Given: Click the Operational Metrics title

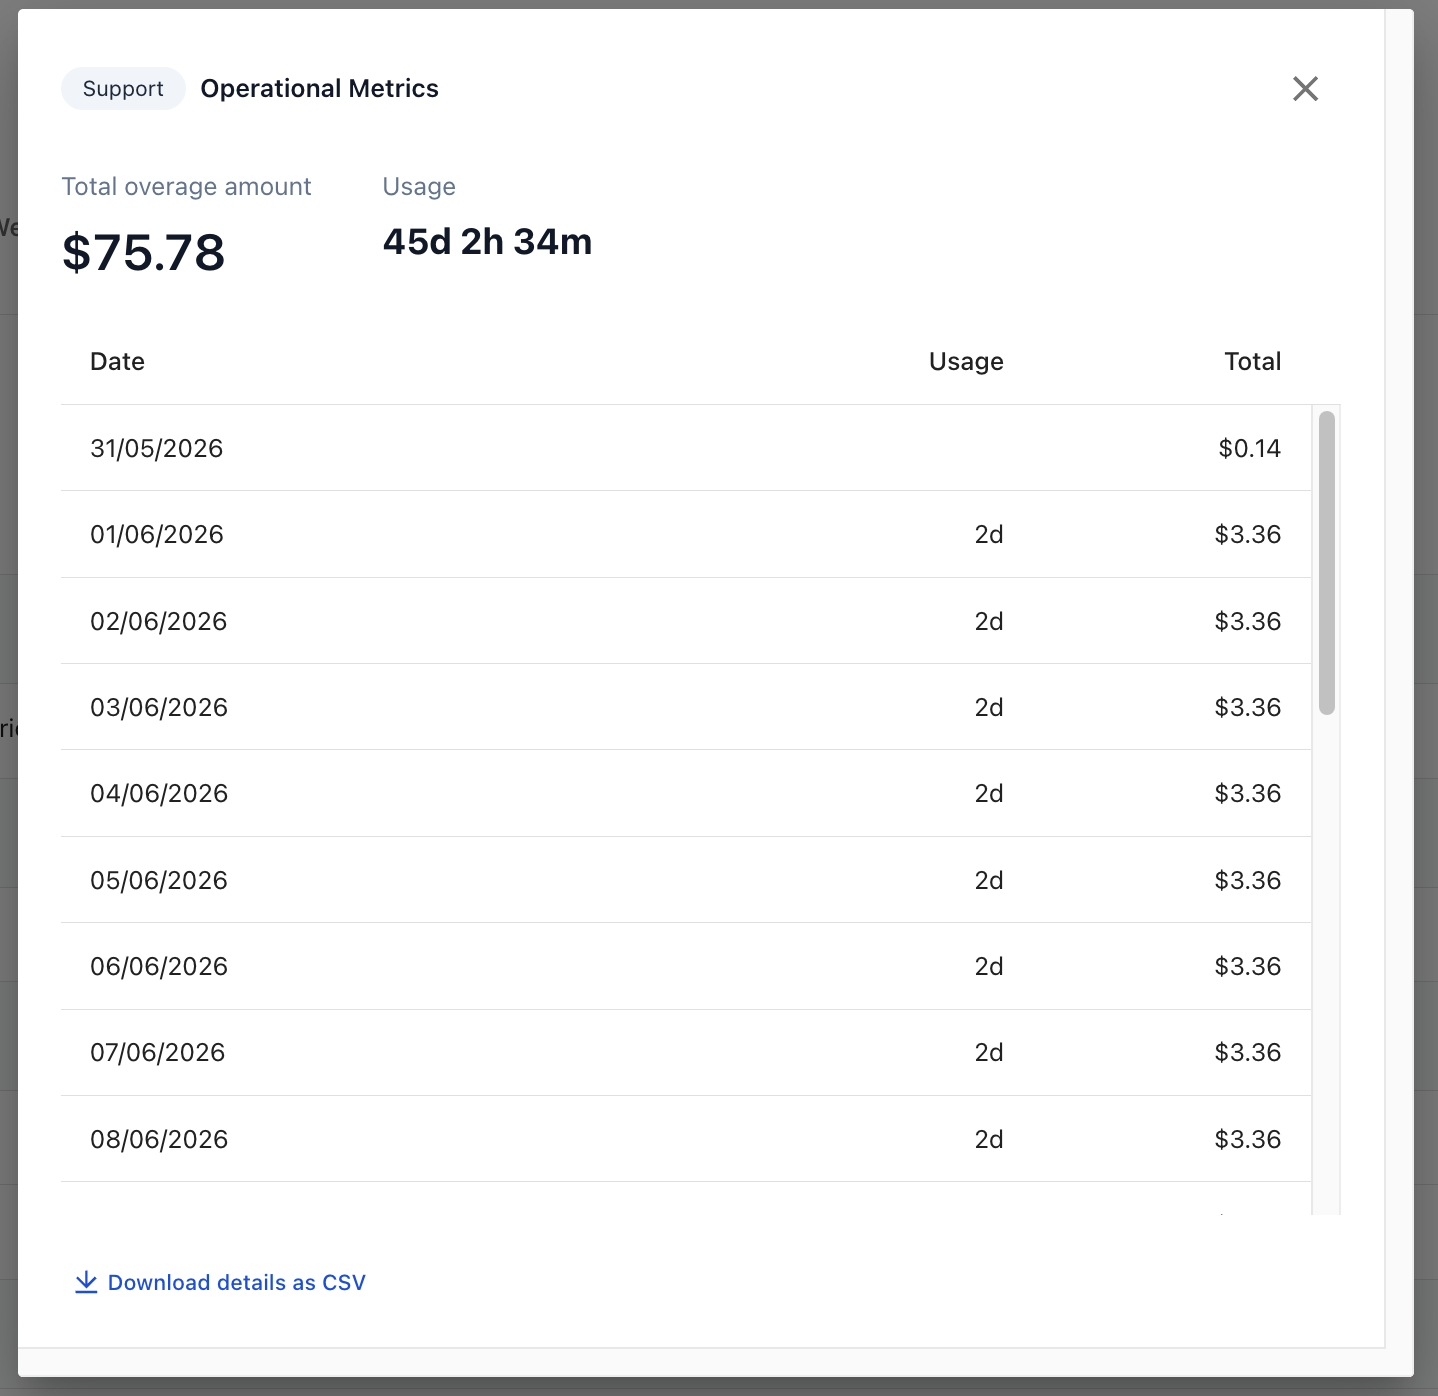Looking at the screenshot, I should coord(320,89).
